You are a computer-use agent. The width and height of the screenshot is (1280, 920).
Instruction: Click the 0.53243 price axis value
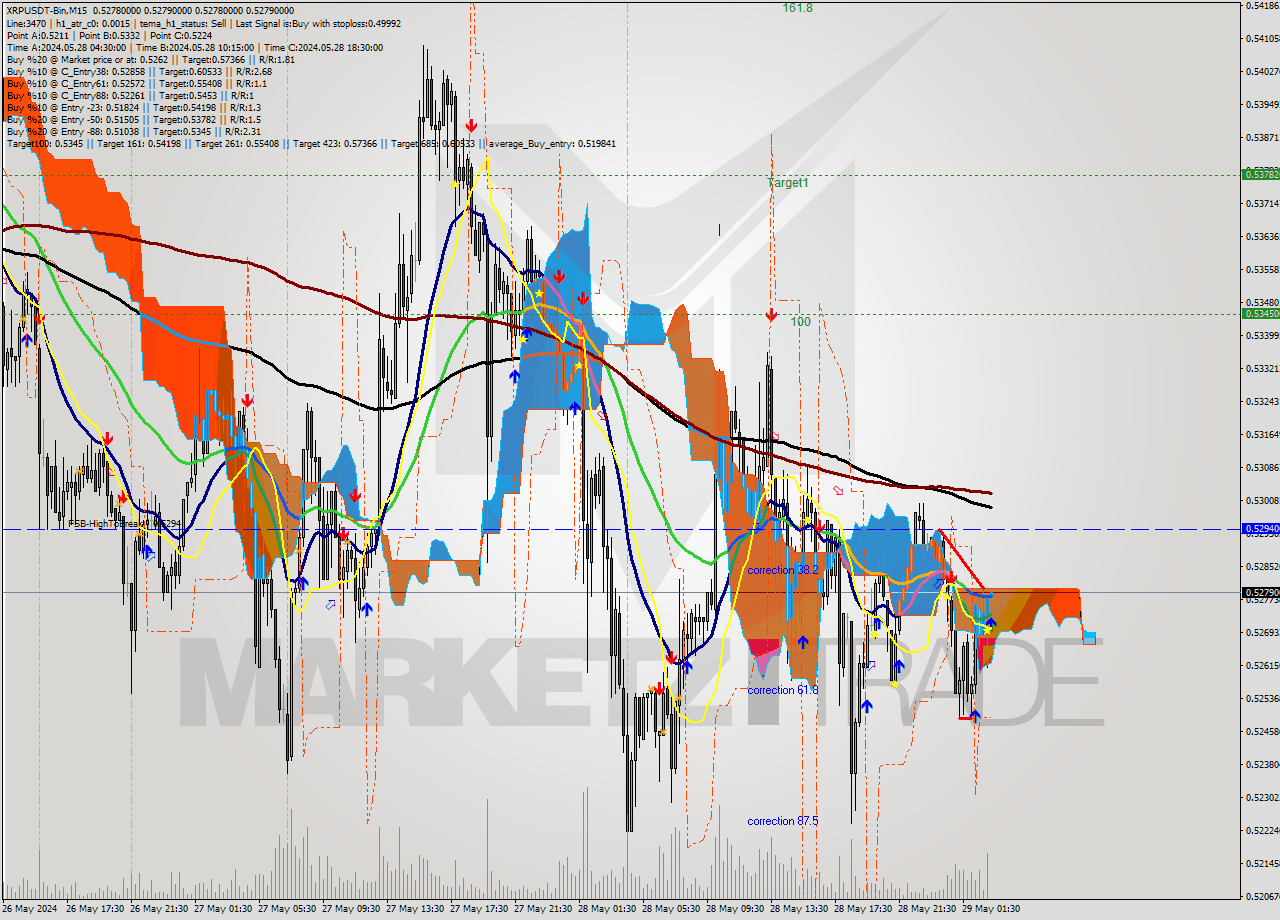[x=1261, y=402]
